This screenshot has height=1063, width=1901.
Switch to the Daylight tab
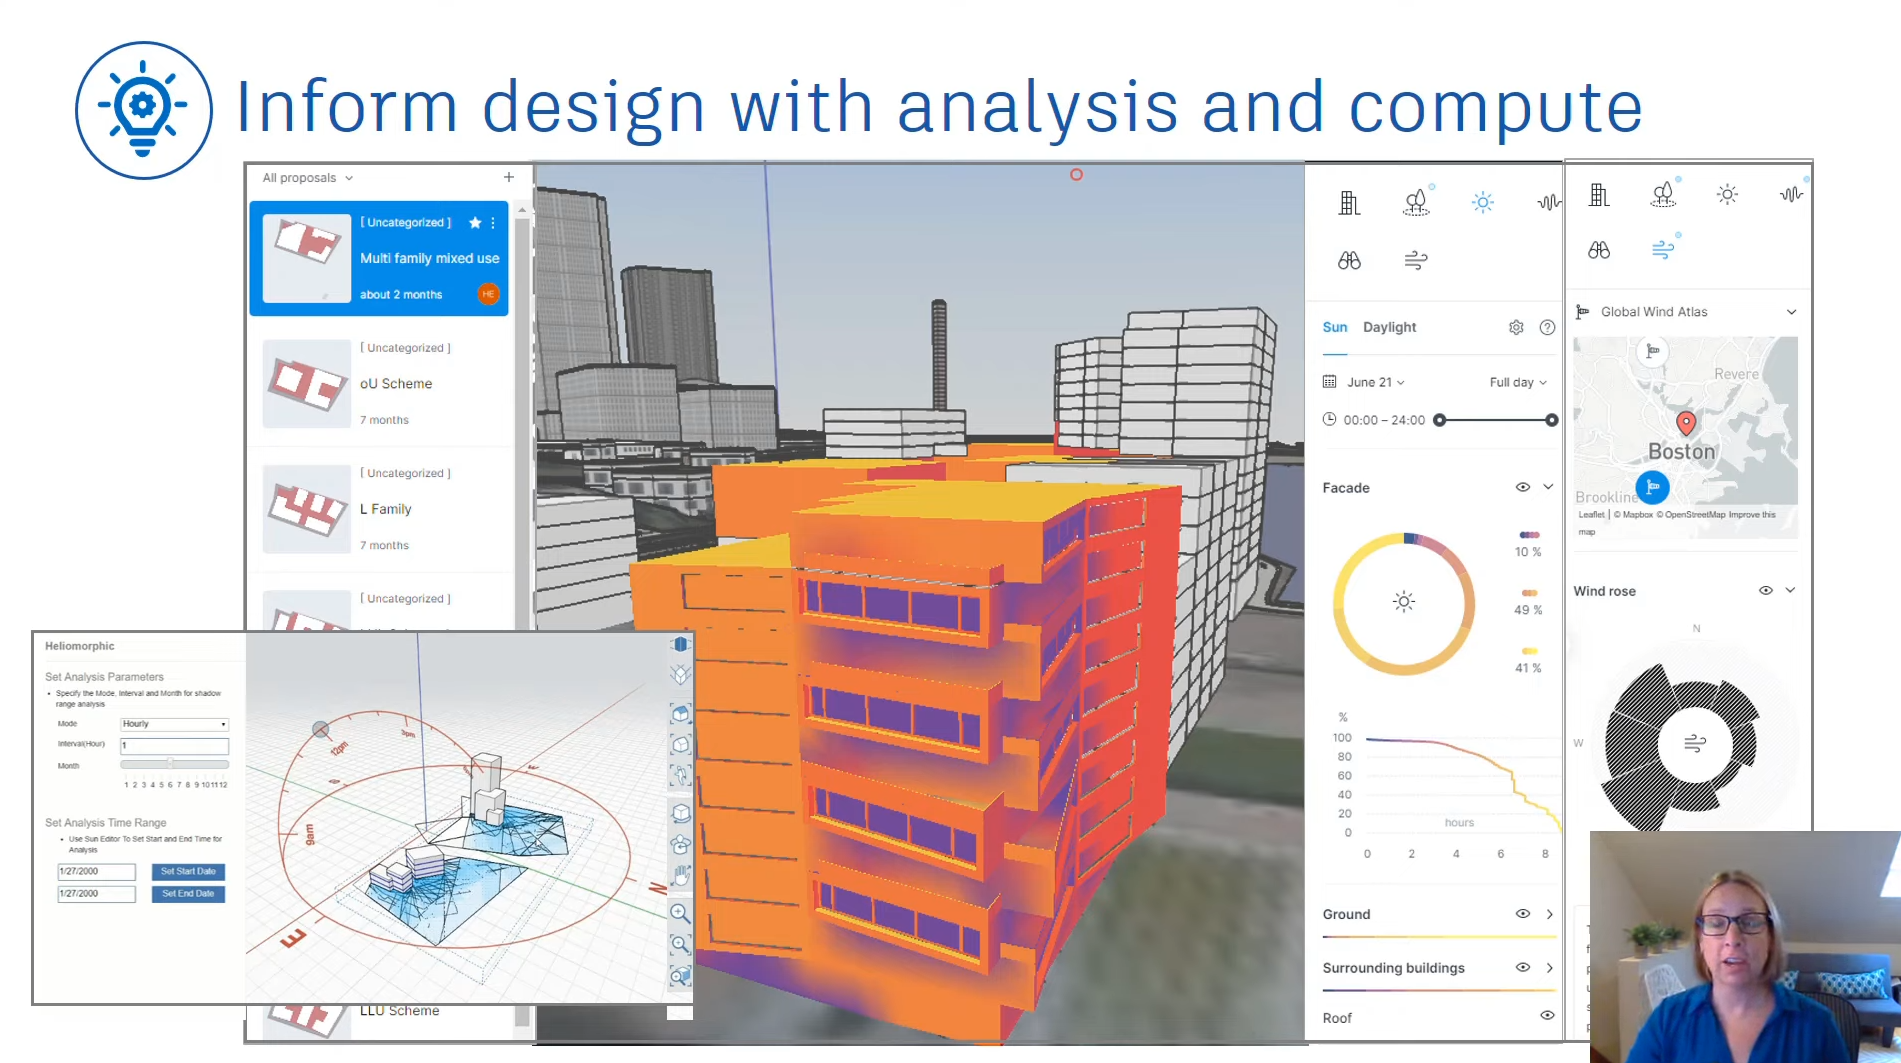[1389, 327]
